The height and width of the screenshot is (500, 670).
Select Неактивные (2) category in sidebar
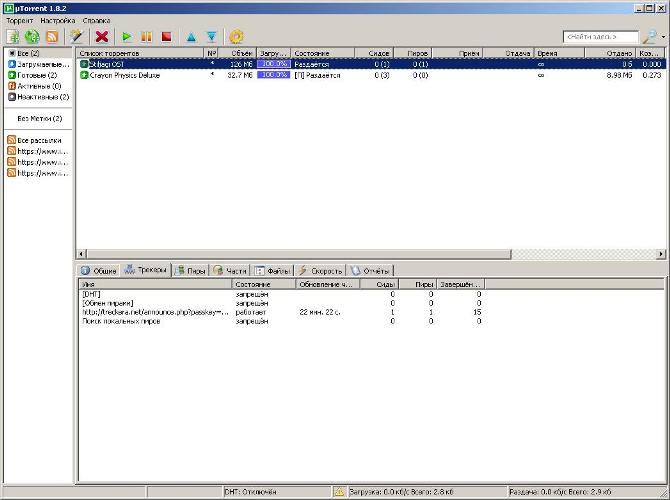click(39, 97)
